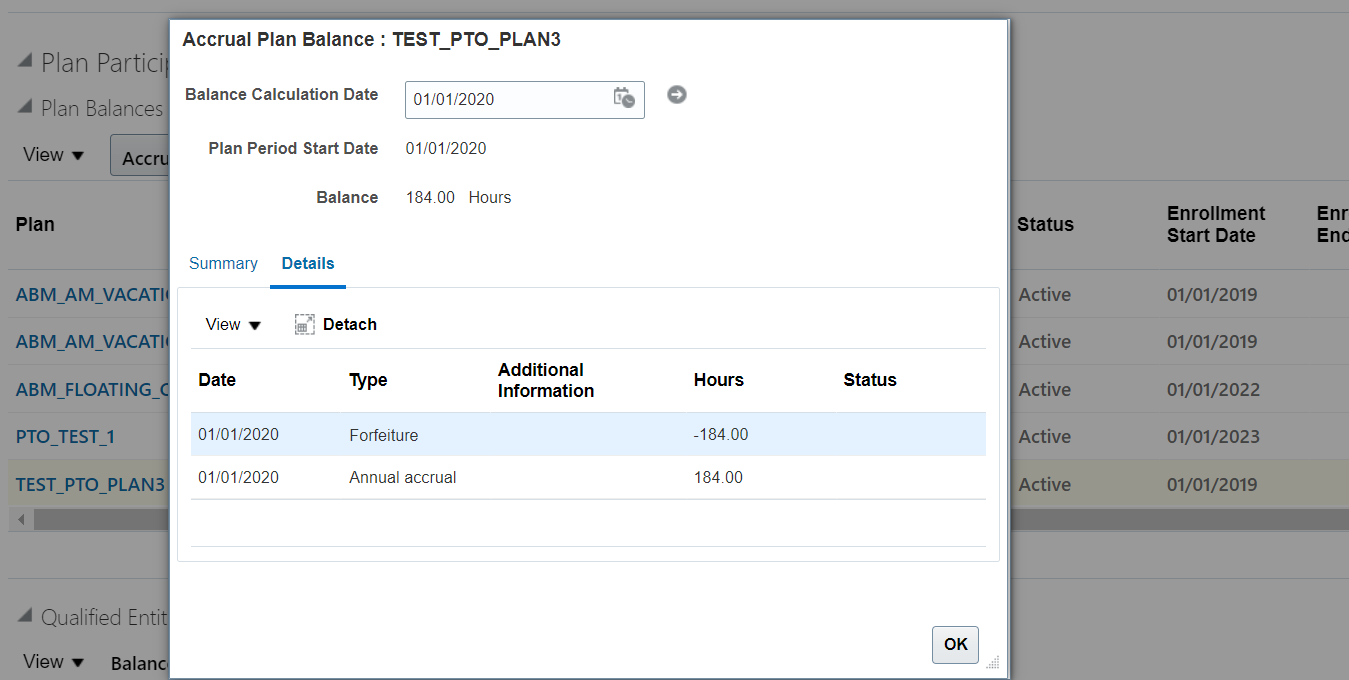Select the Details tab
The width and height of the screenshot is (1349, 680).
(308, 263)
